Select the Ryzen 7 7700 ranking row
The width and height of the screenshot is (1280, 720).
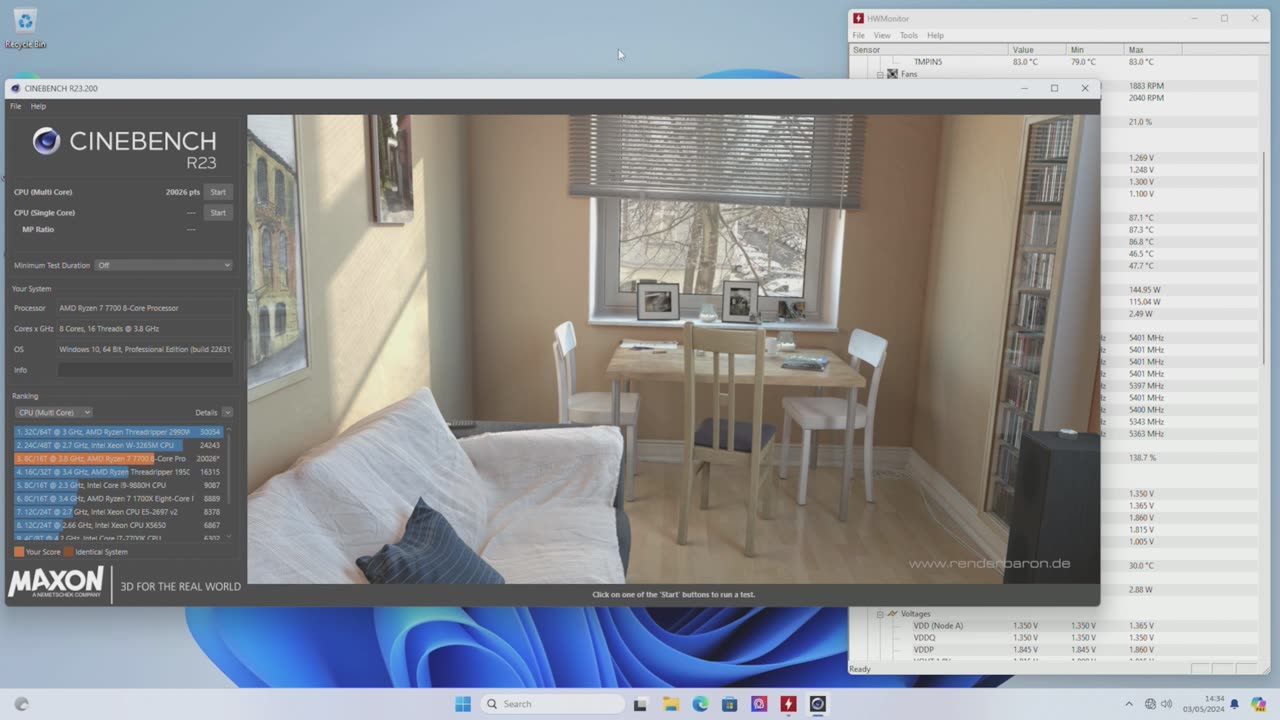tap(118, 458)
